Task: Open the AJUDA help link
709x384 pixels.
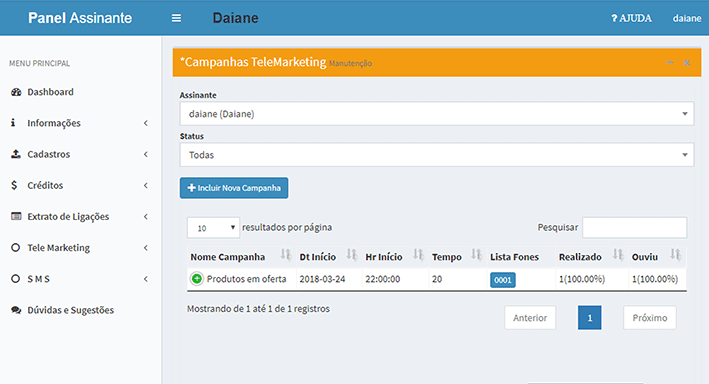Action: 631,18
